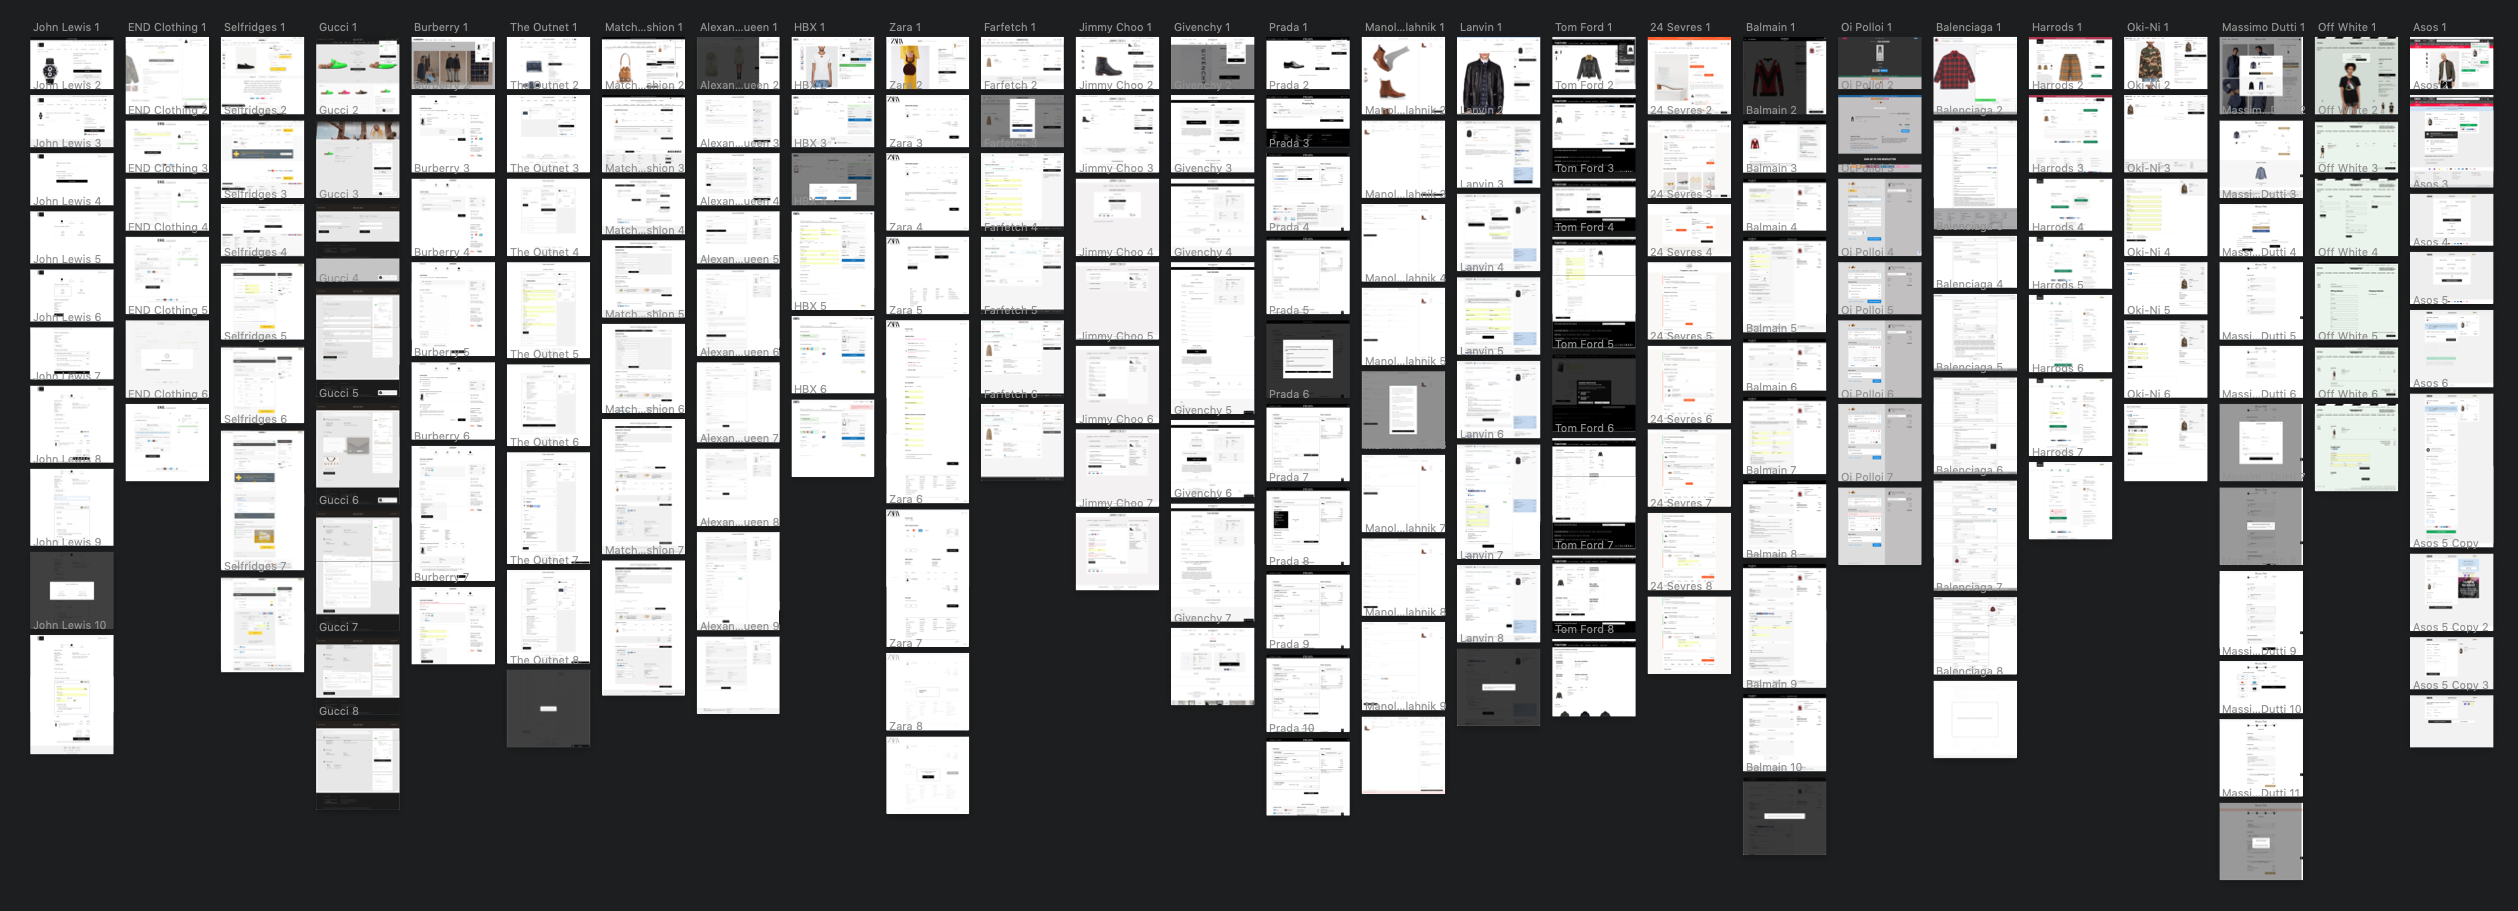Screen dimensions: 2518x911
Task: Click the 'Massi...Dutti 10' artboard label
Action: coord(2261,709)
